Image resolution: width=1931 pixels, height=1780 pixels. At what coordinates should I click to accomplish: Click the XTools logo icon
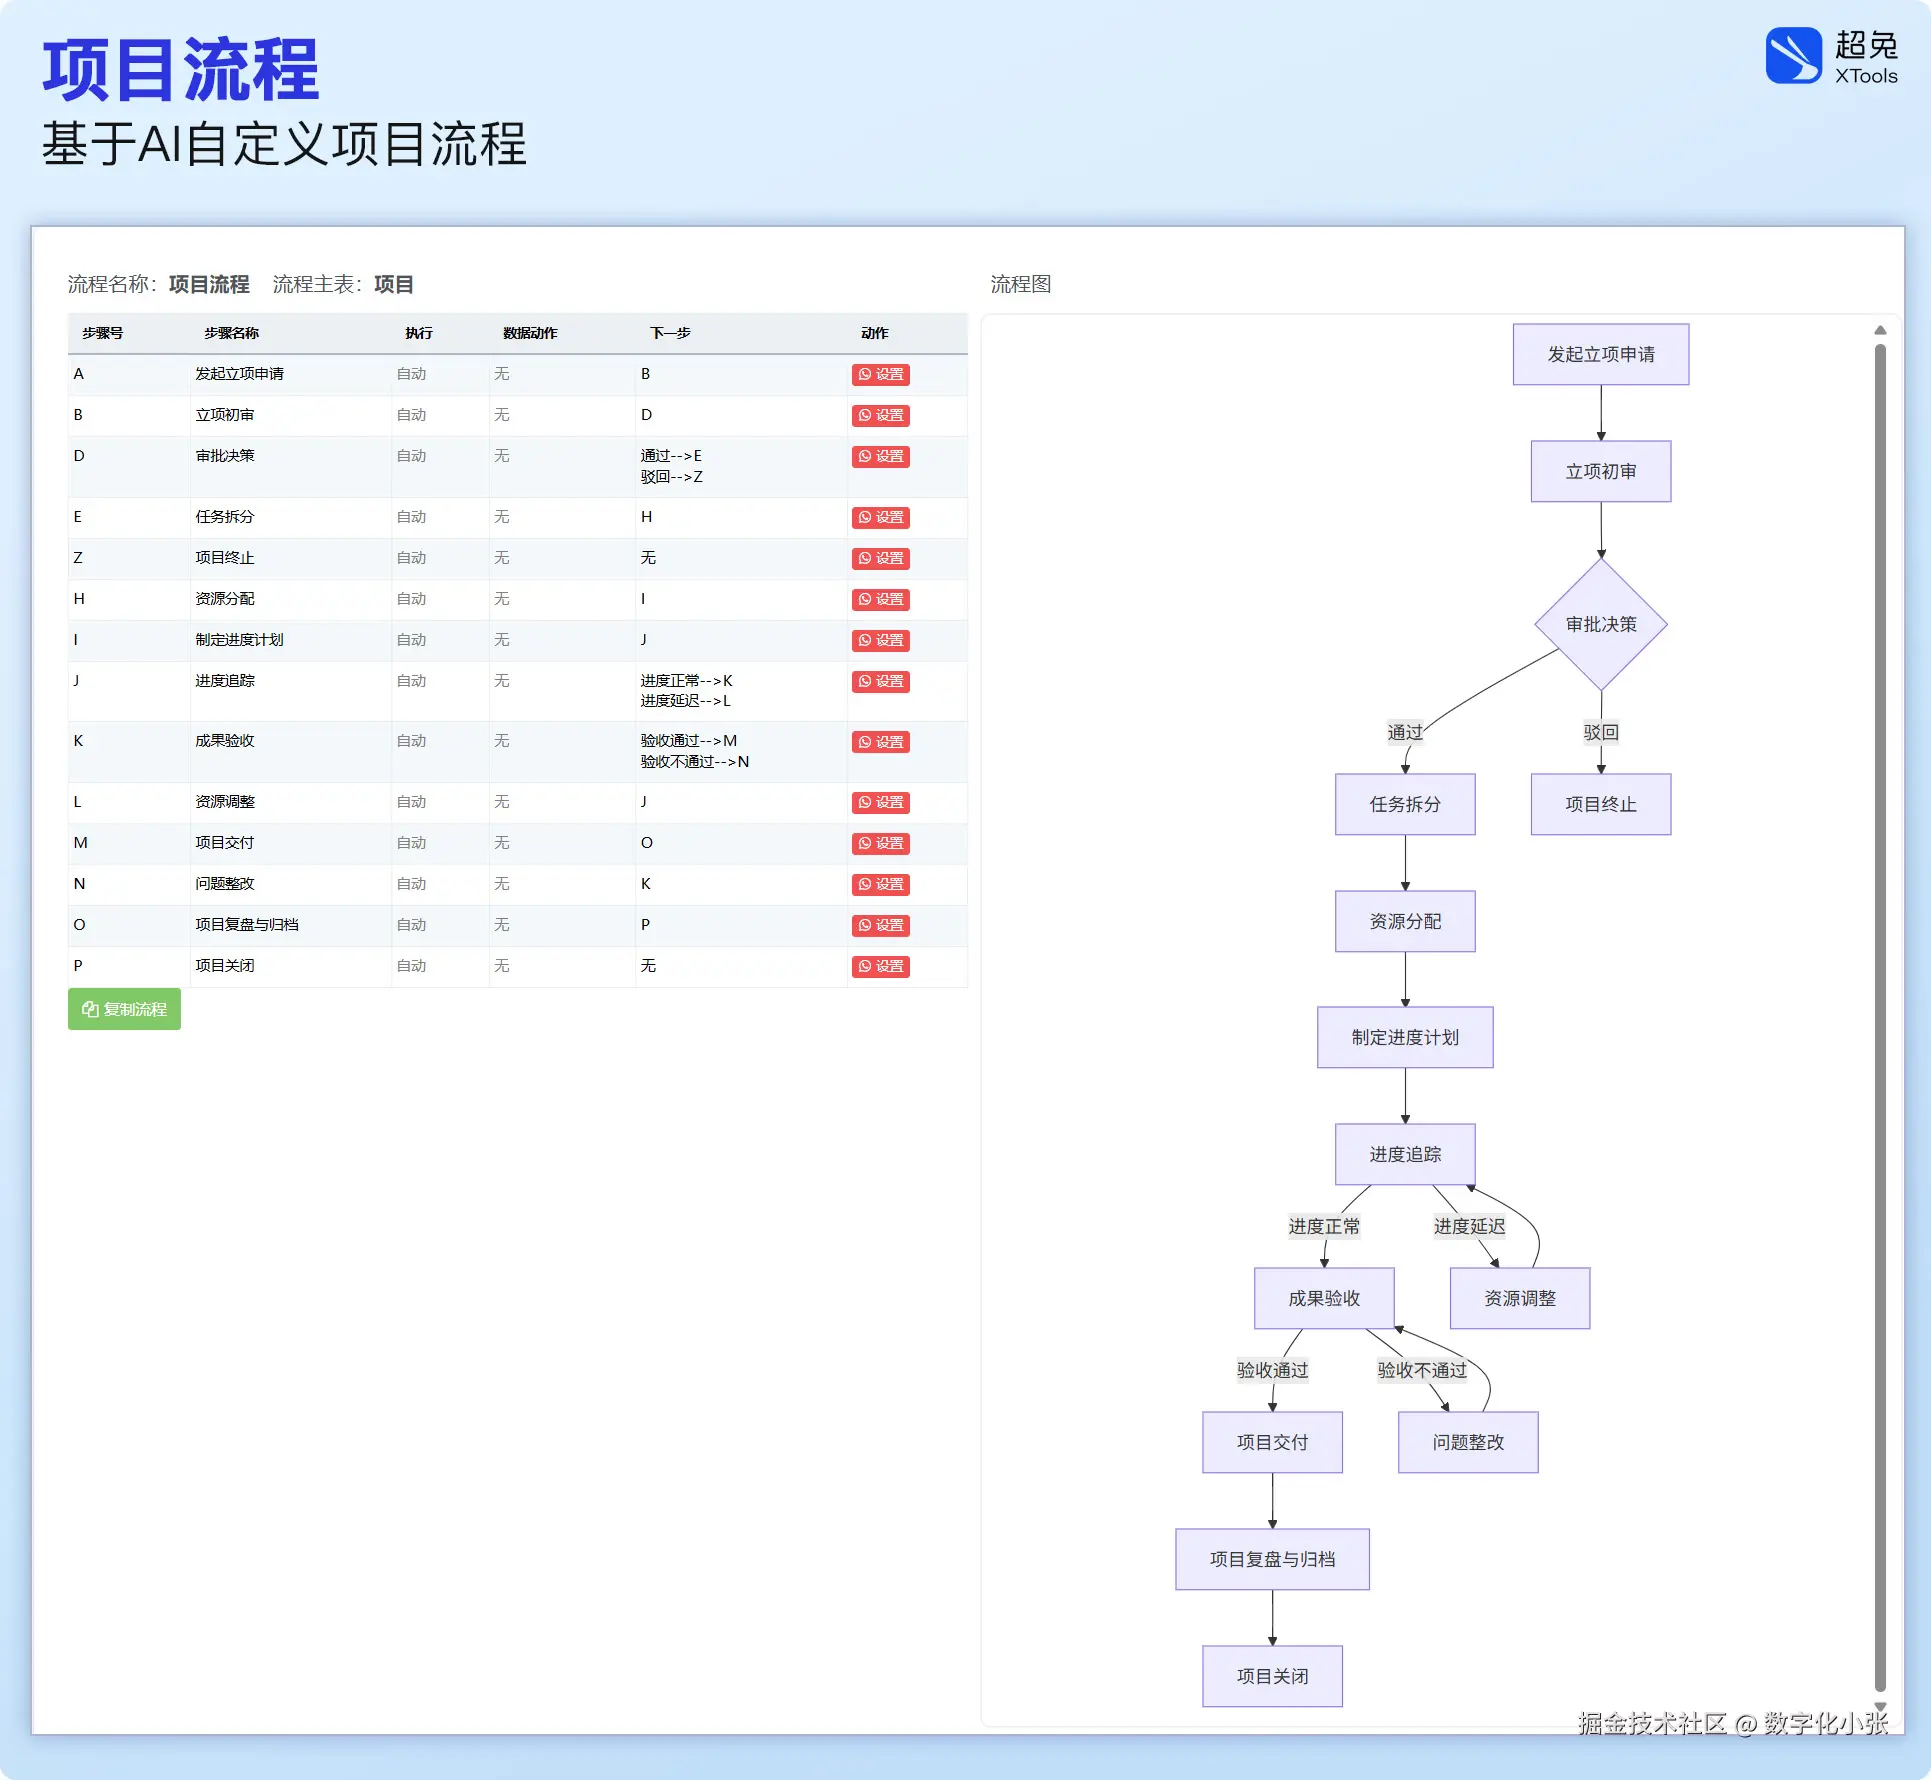[1793, 56]
